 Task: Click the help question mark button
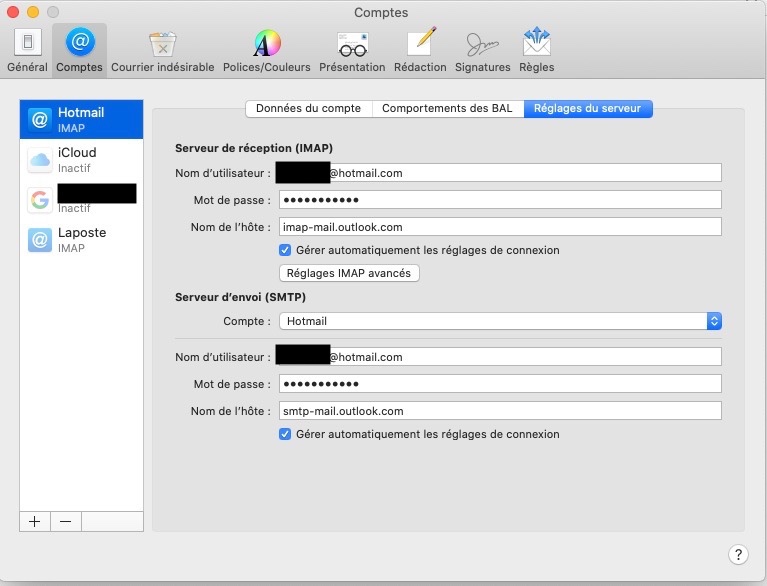tap(737, 554)
